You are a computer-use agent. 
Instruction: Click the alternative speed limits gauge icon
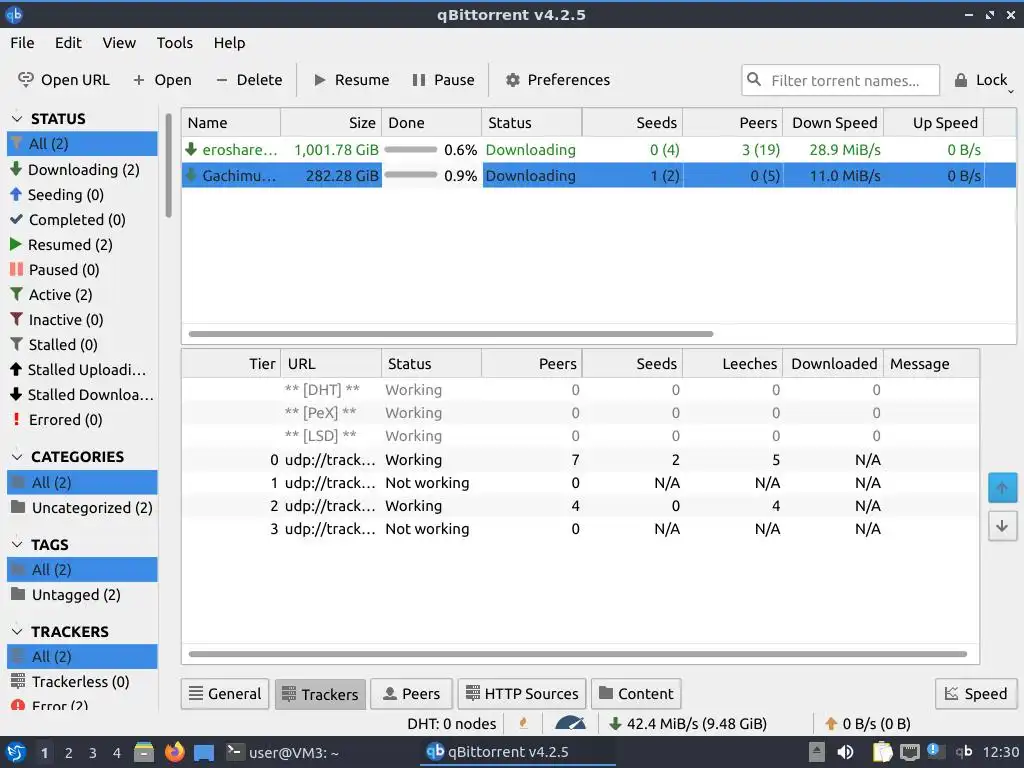(x=570, y=723)
